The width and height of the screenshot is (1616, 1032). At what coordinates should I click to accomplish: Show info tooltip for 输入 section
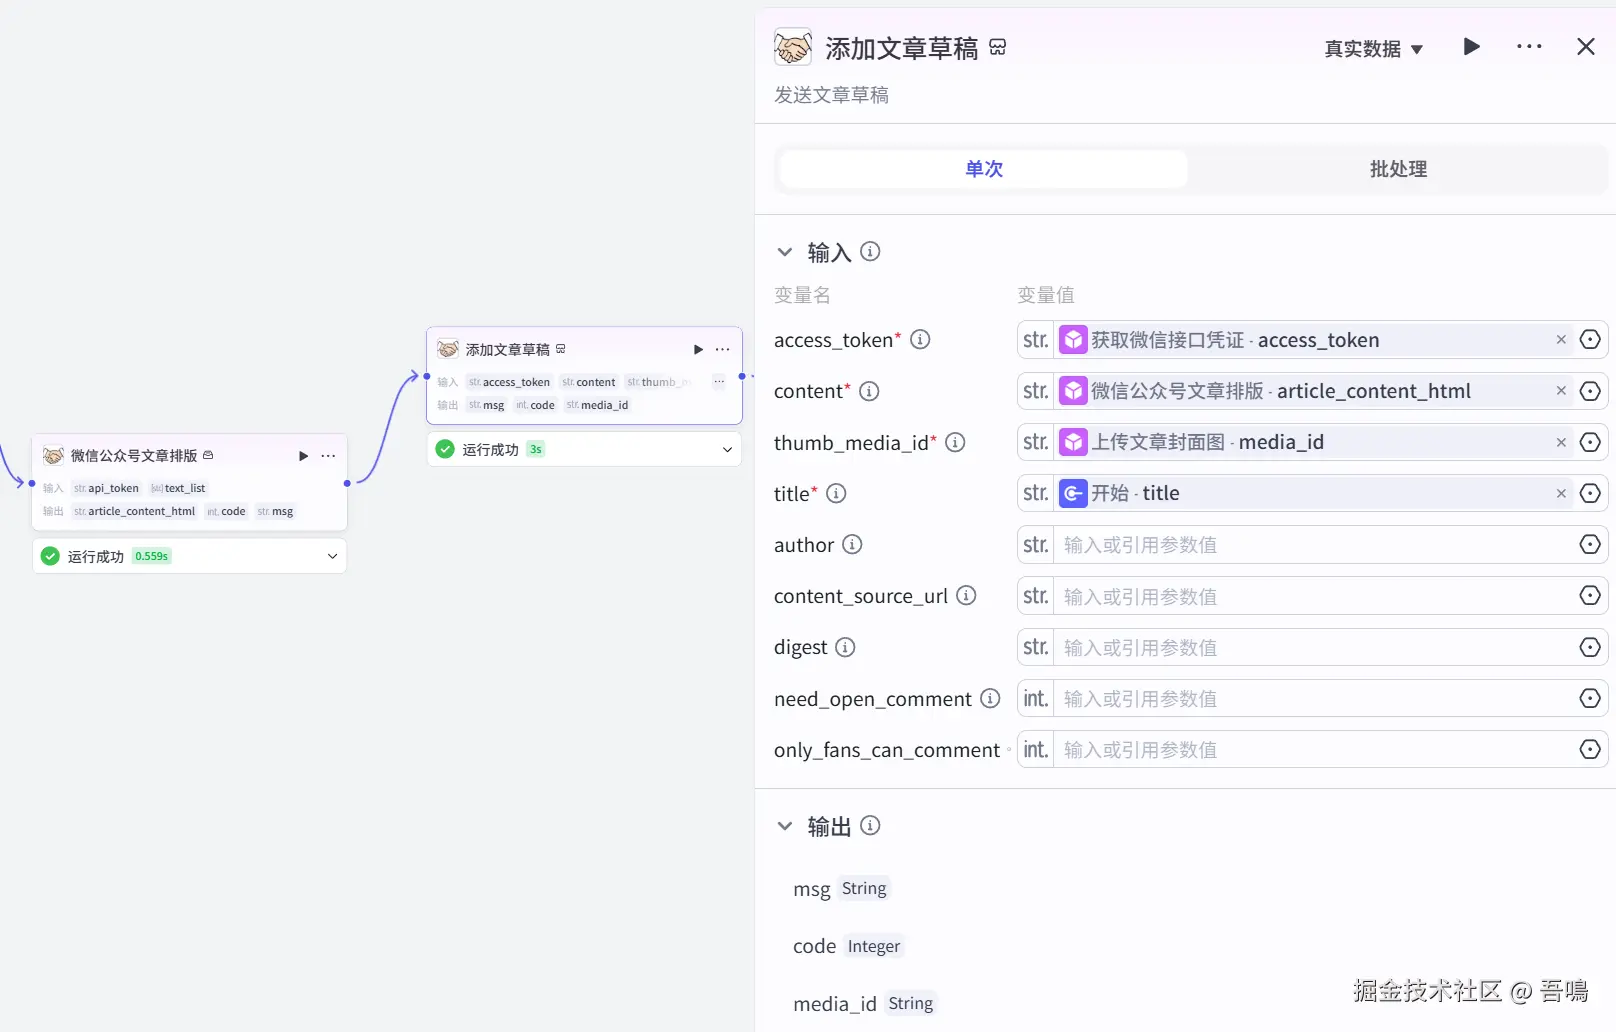tap(871, 252)
